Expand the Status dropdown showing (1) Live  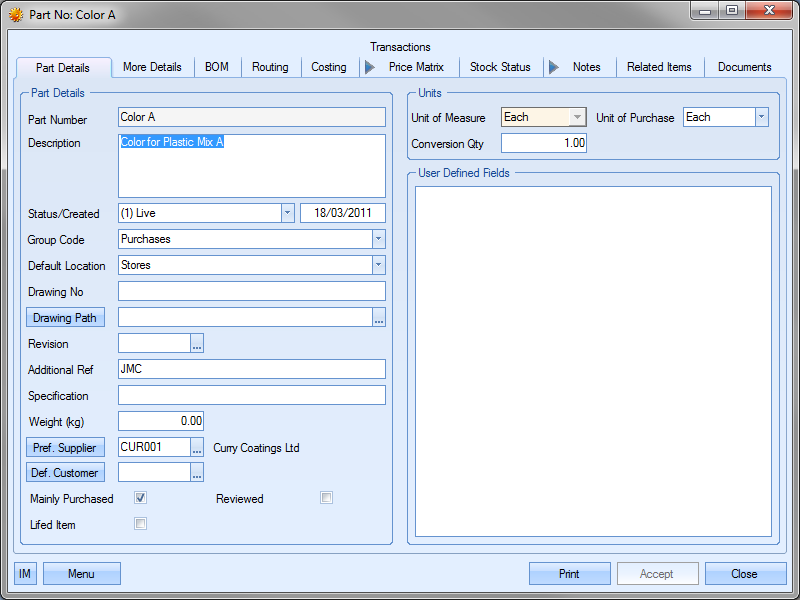coord(287,213)
